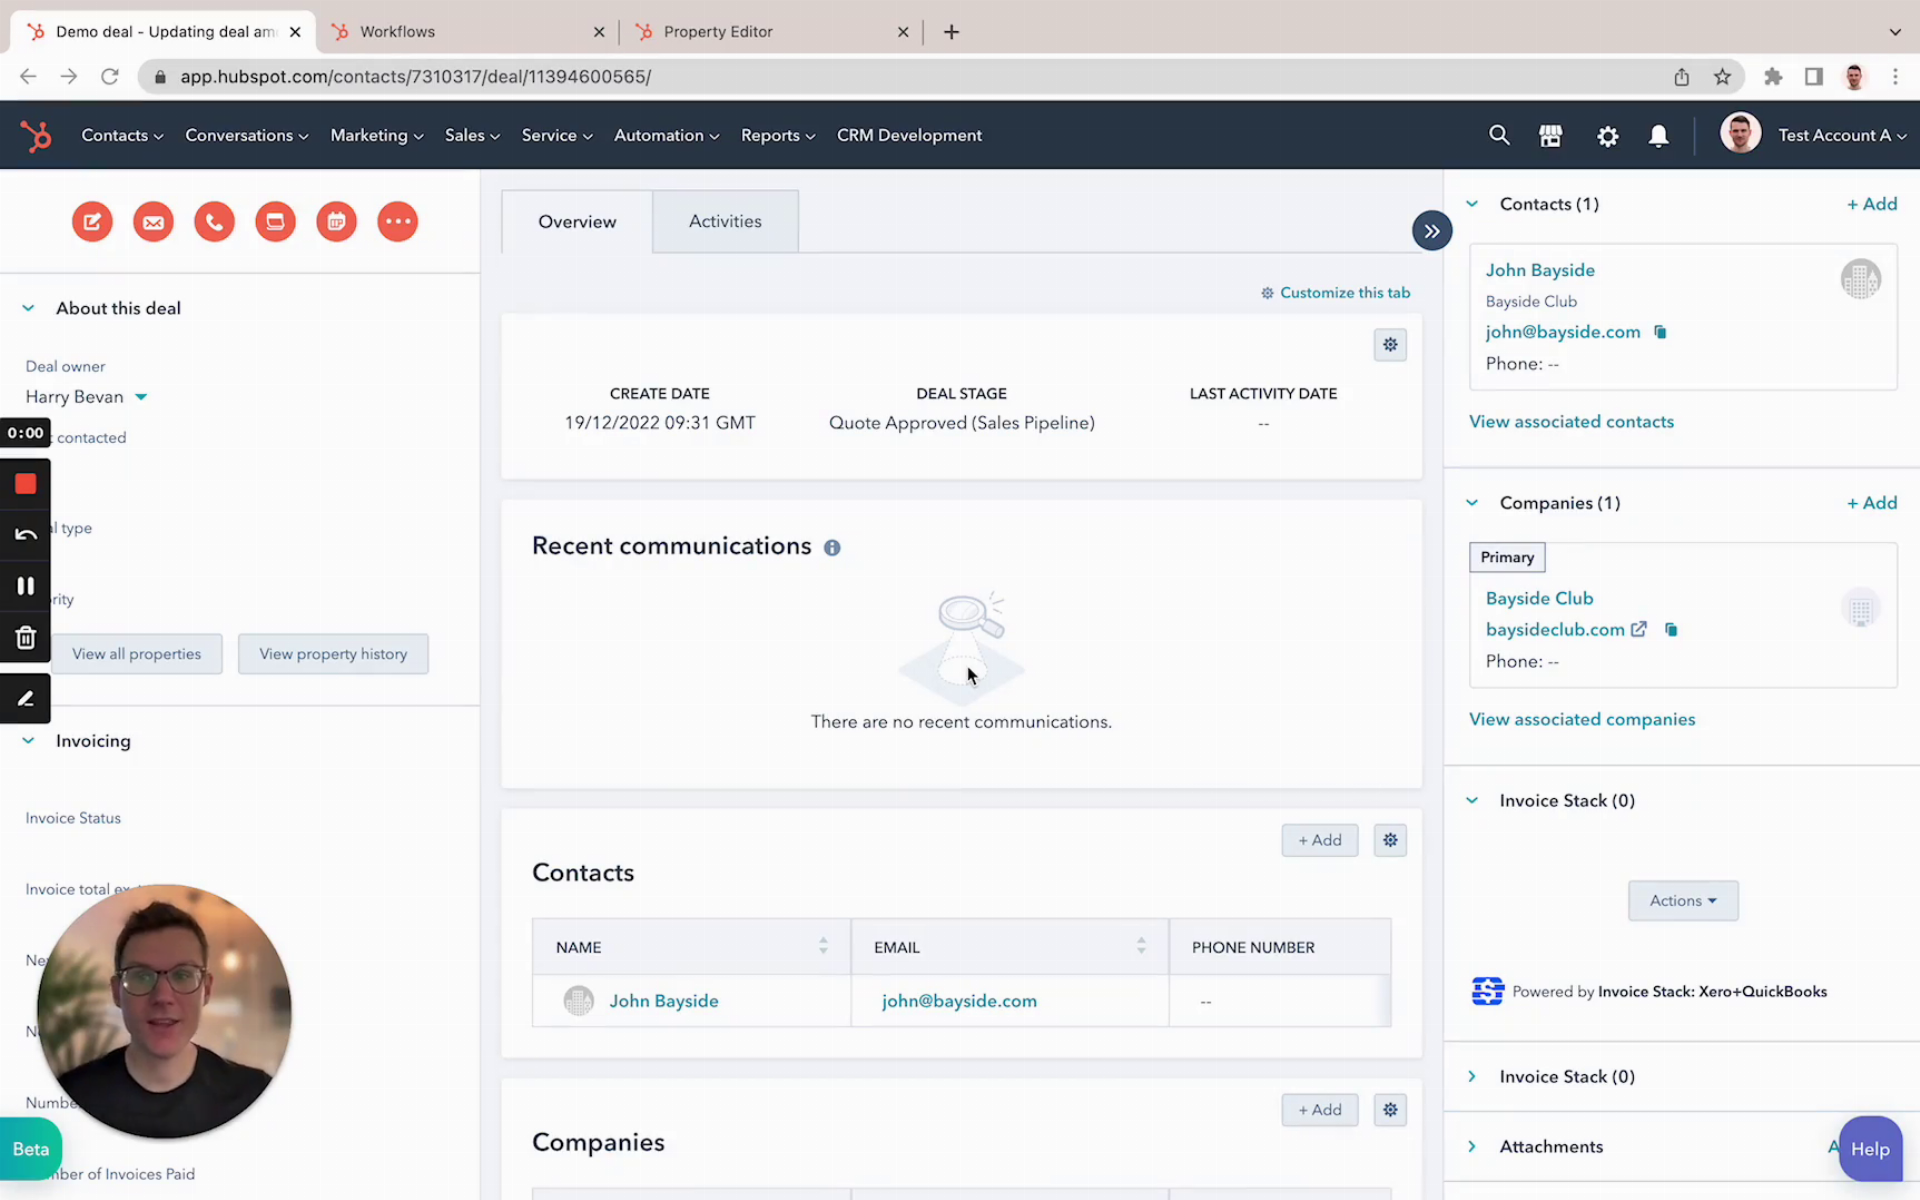Click View associated companies link
The width and height of the screenshot is (1920, 1200).
coord(1582,719)
